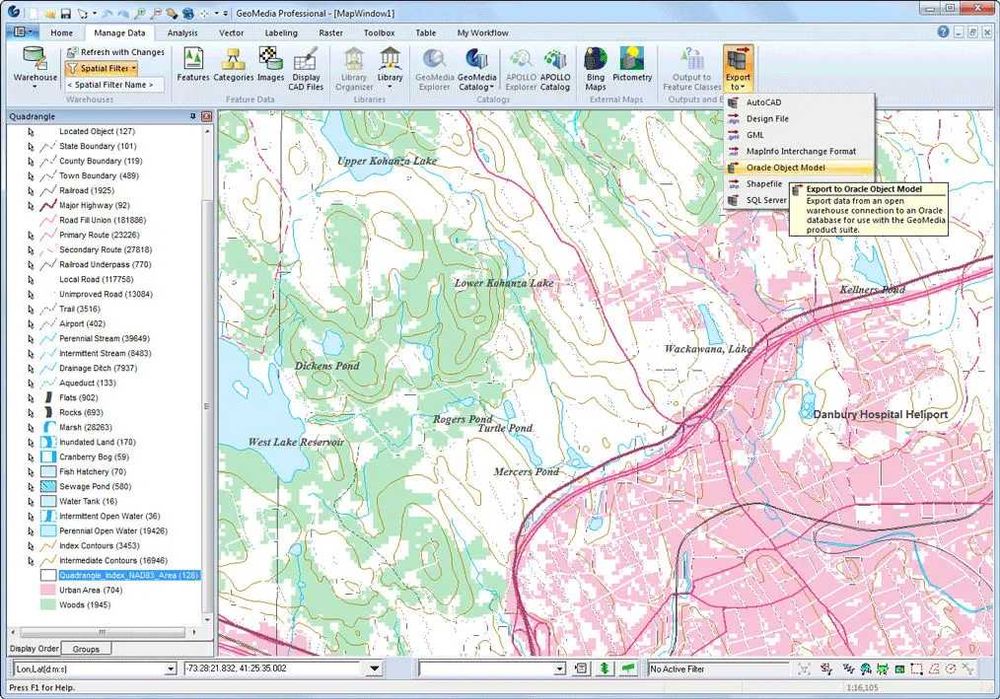The width and height of the screenshot is (1000, 699).
Task: Open the Lon,Lat coordinate format dropdown
Action: [170, 668]
